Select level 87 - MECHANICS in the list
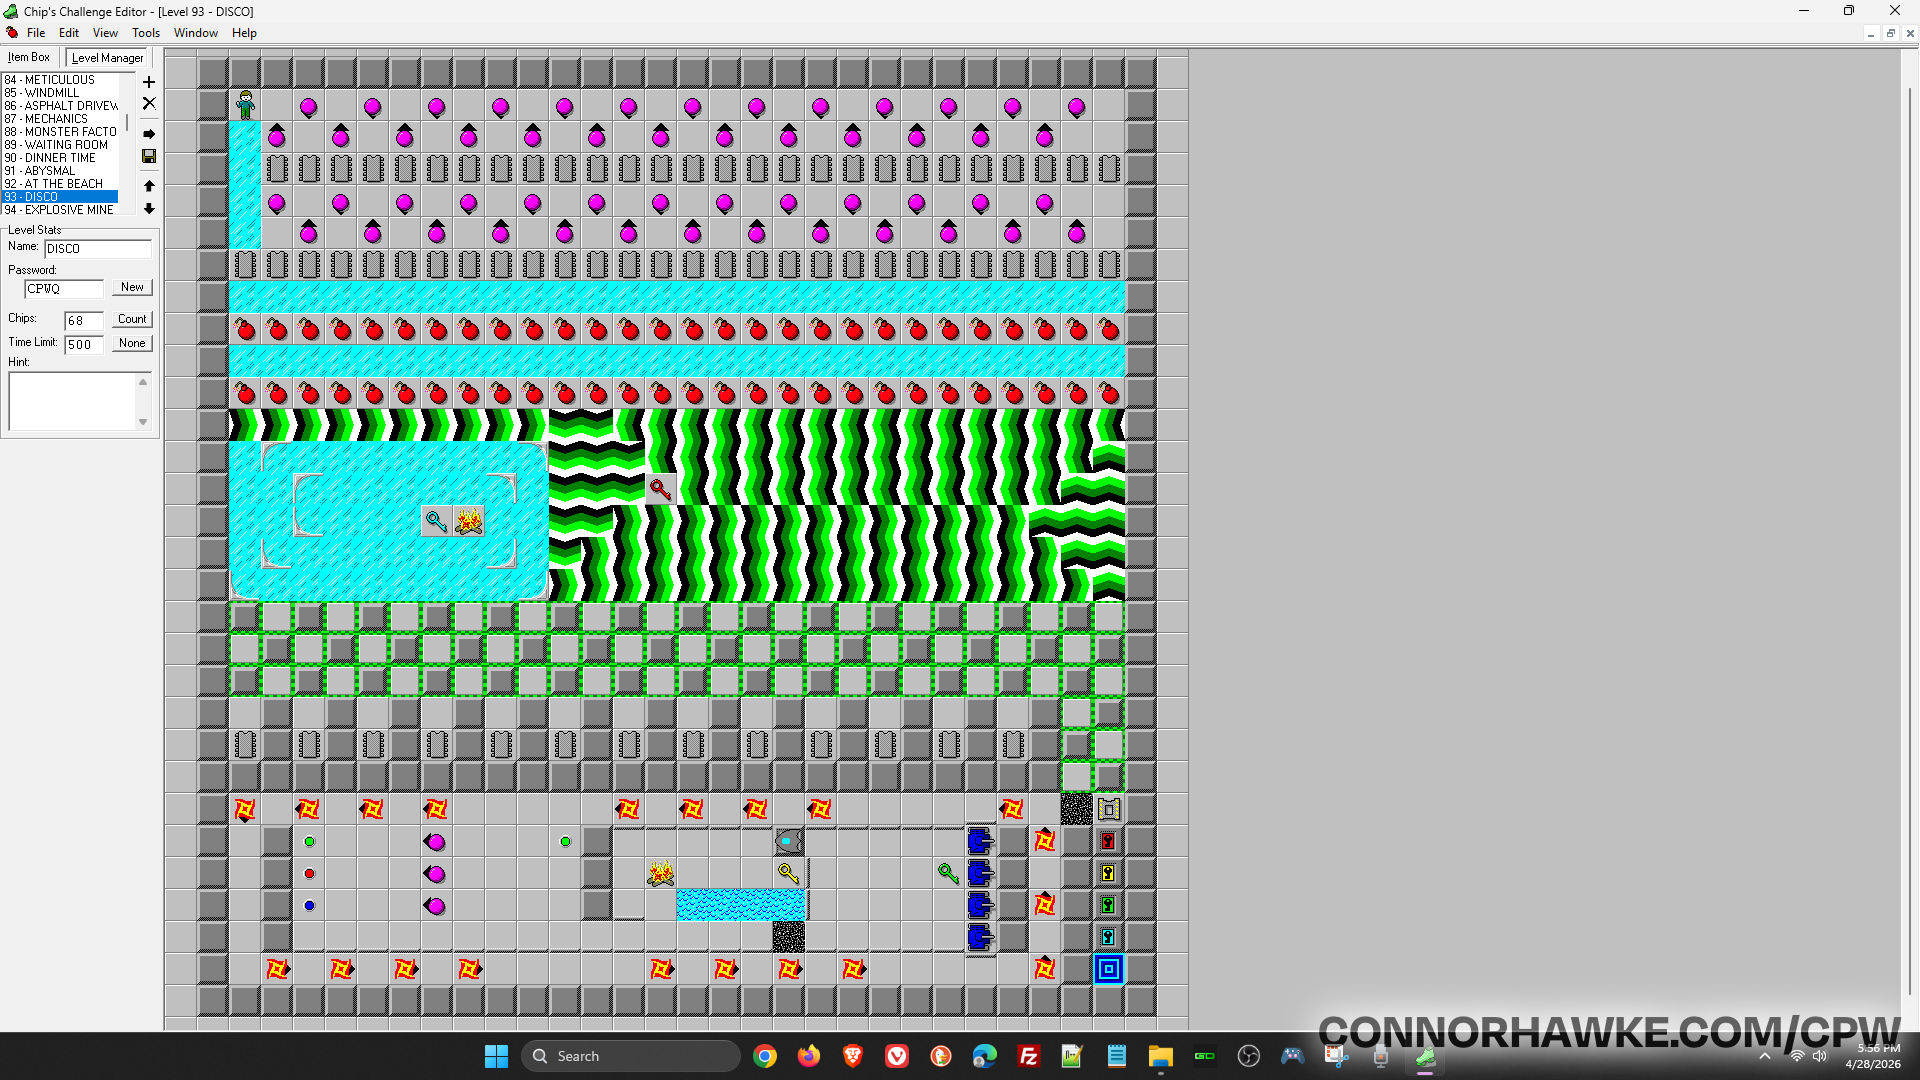 tap(60, 119)
